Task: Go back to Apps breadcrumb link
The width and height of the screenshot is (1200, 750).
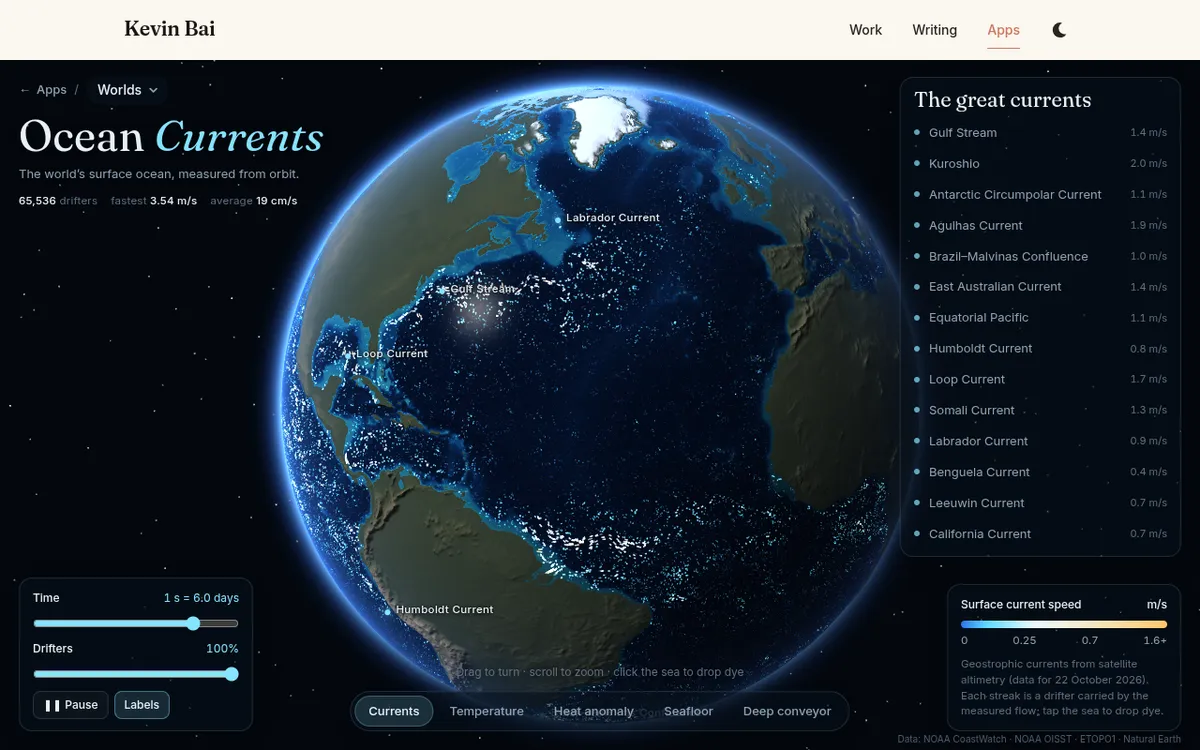Action: 43,90
